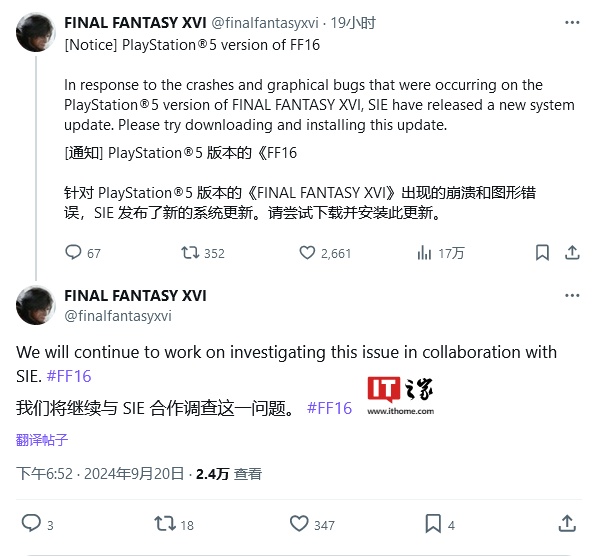Share the second tweet using bottom share icon
598x556 pixels.
567,523
